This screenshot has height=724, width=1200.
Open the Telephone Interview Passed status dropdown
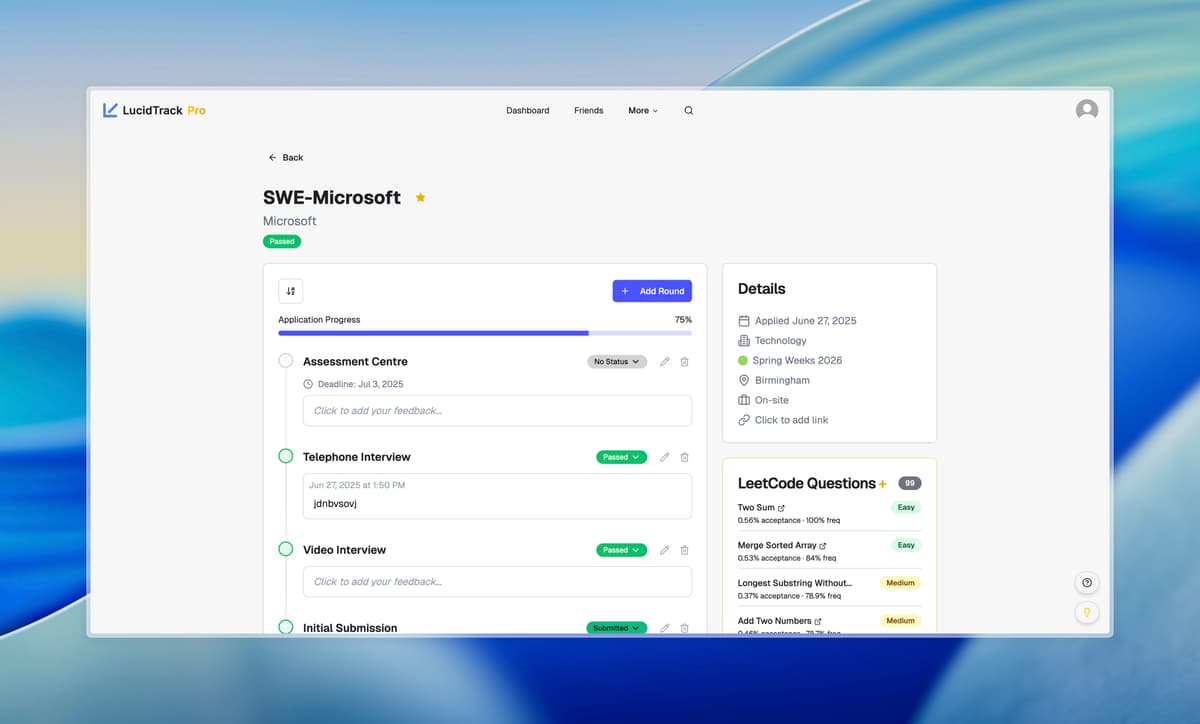pyautogui.click(x=621, y=457)
